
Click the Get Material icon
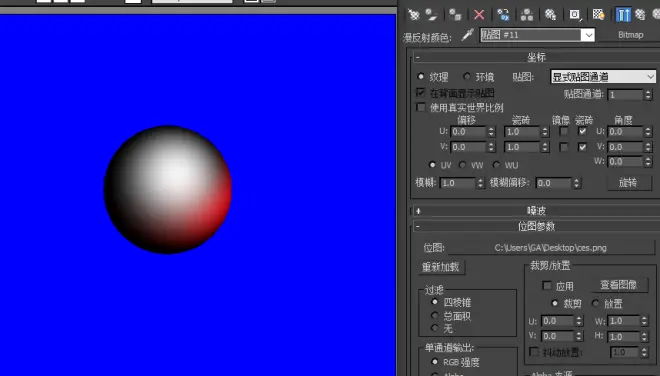[414, 15]
